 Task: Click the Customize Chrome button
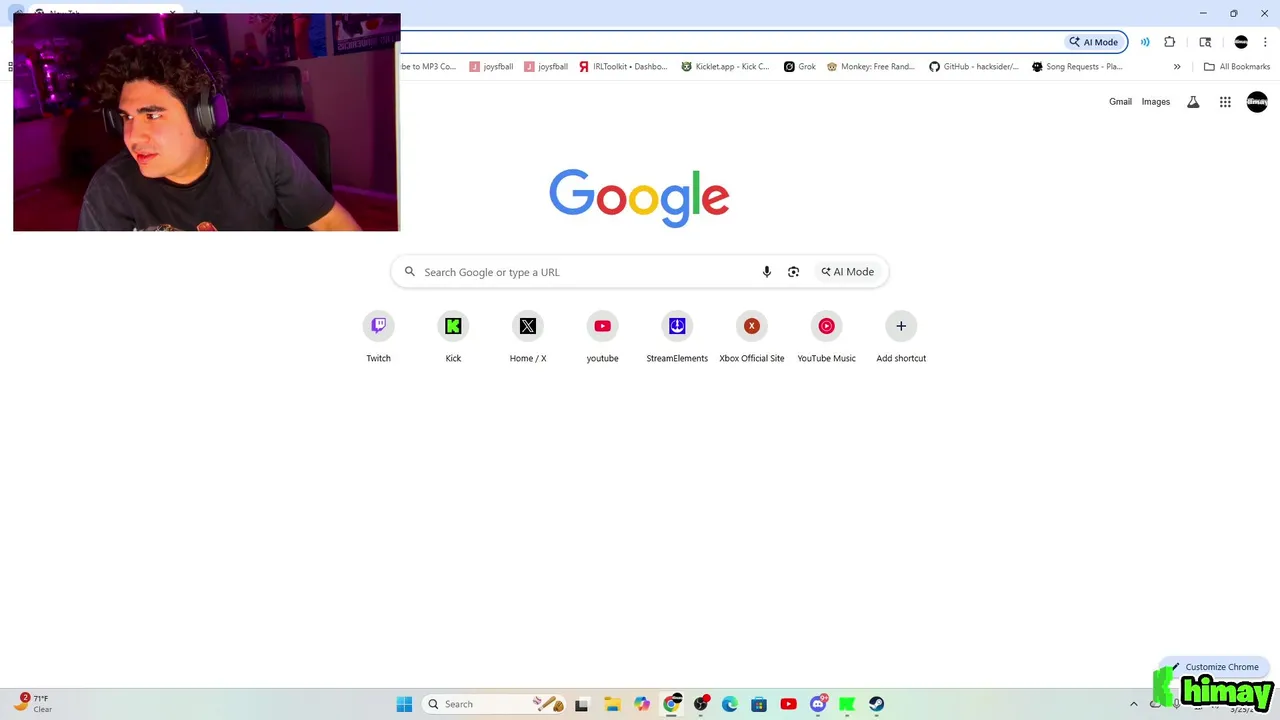(x=1214, y=667)
